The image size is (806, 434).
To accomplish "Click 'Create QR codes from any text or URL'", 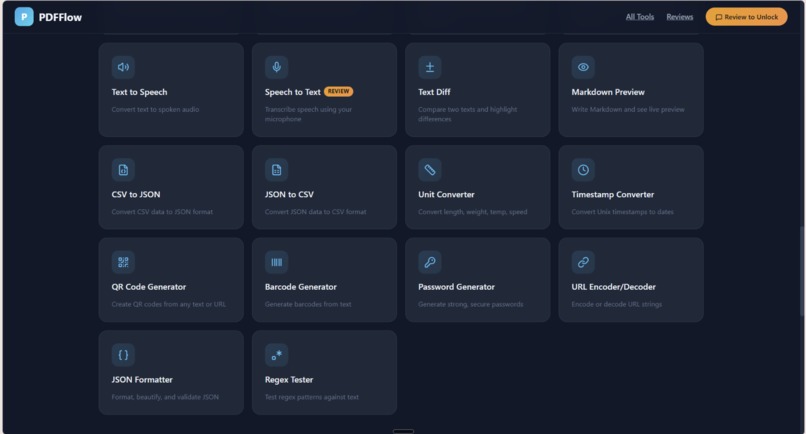I will click(x=169, y=304).
